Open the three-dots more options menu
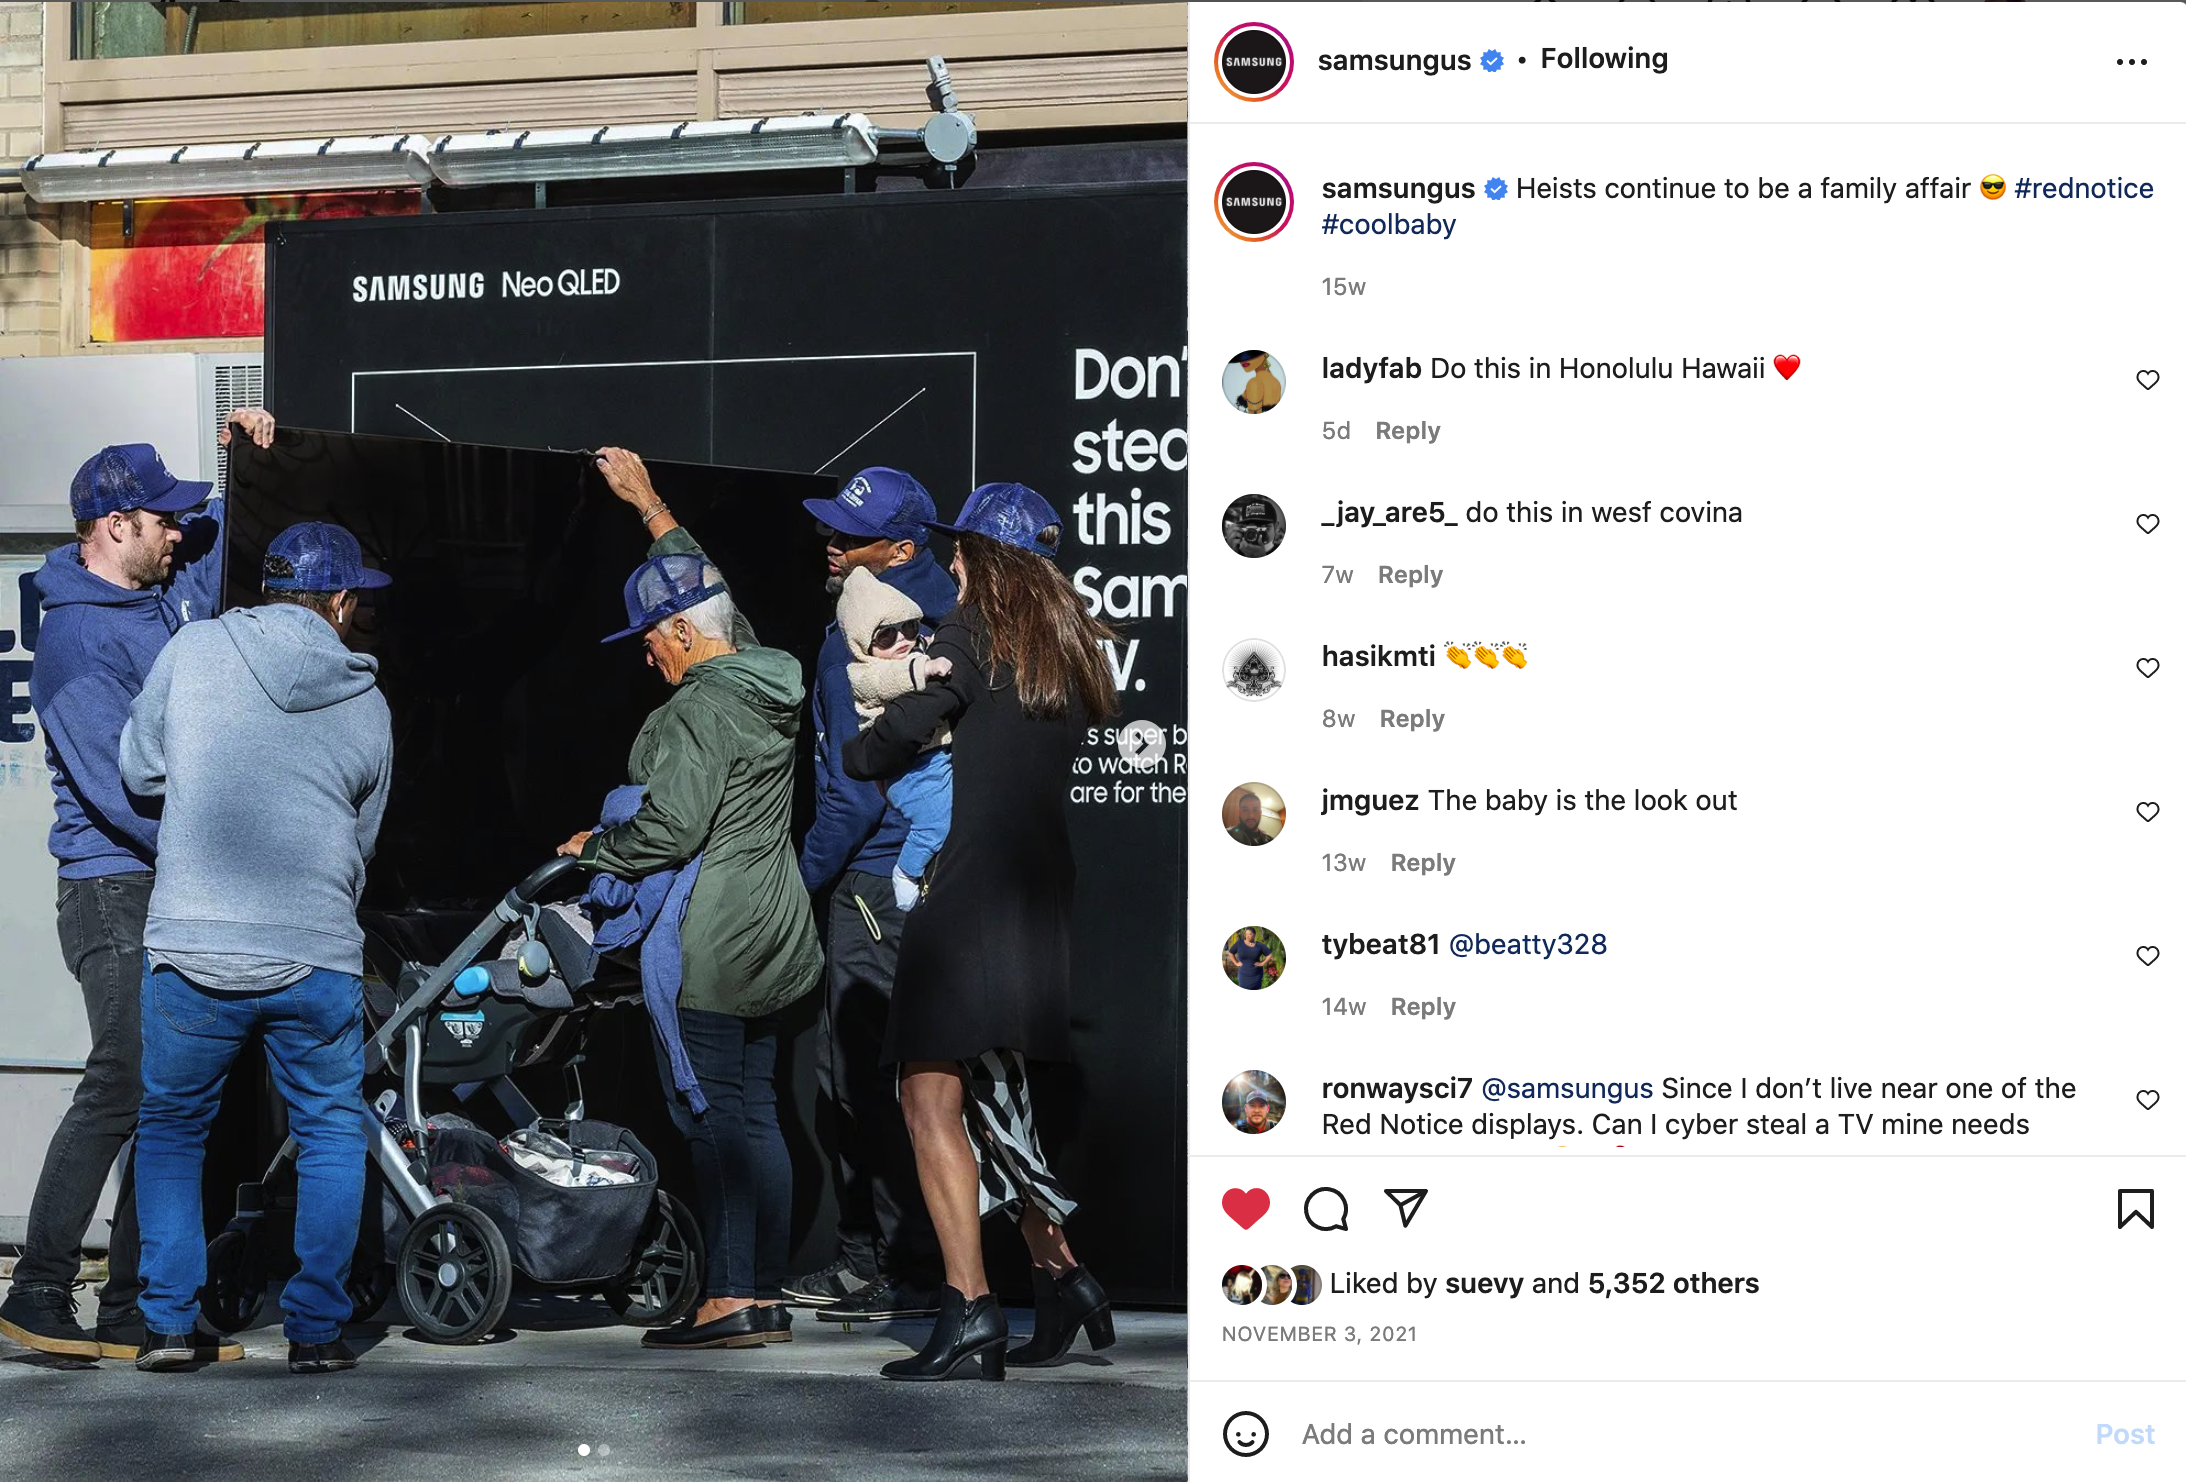The height and width of the screenshot is (1482, 2186). (2131, 62)
